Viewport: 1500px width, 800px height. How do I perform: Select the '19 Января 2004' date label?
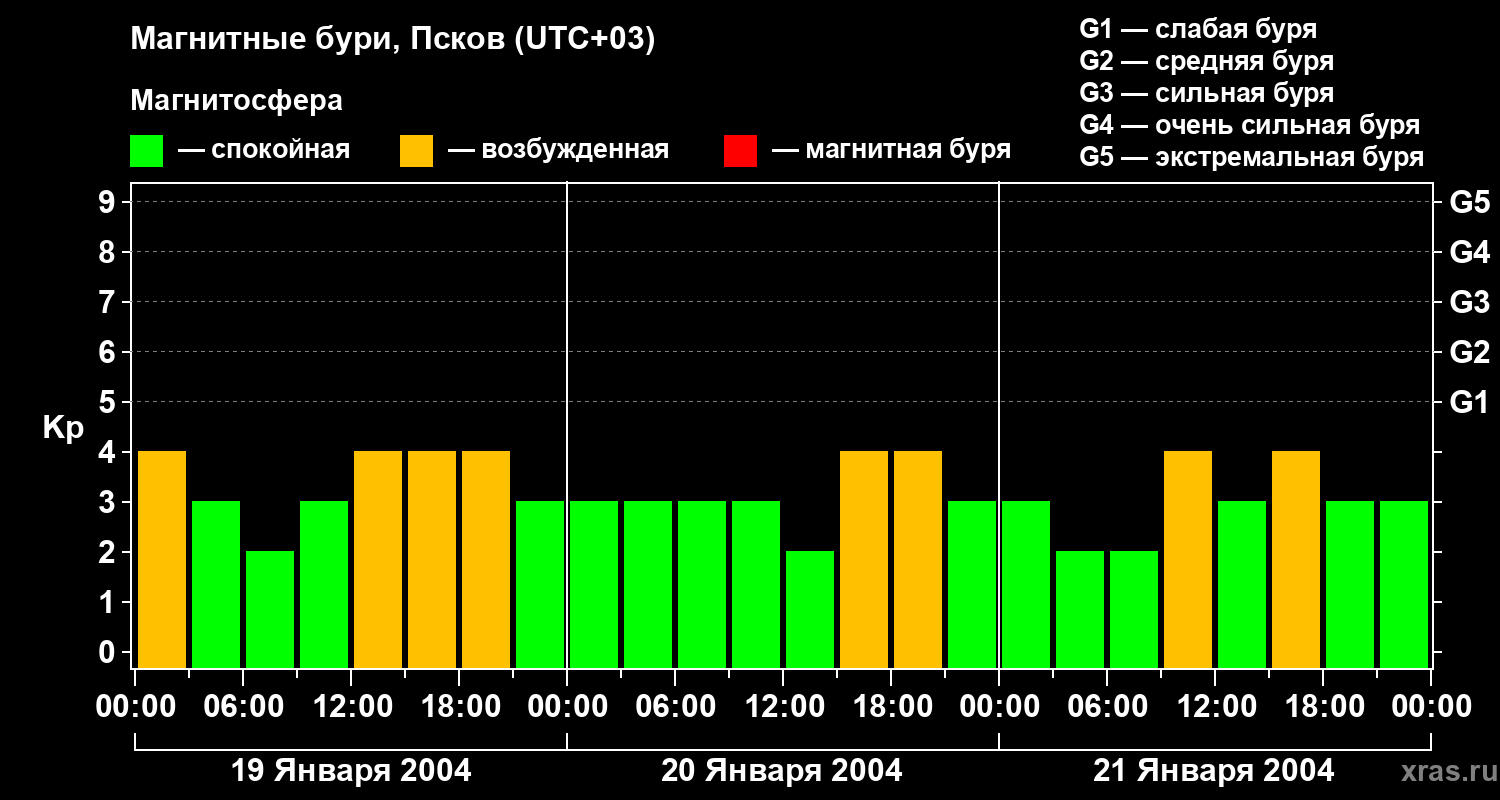pos(351,771)
